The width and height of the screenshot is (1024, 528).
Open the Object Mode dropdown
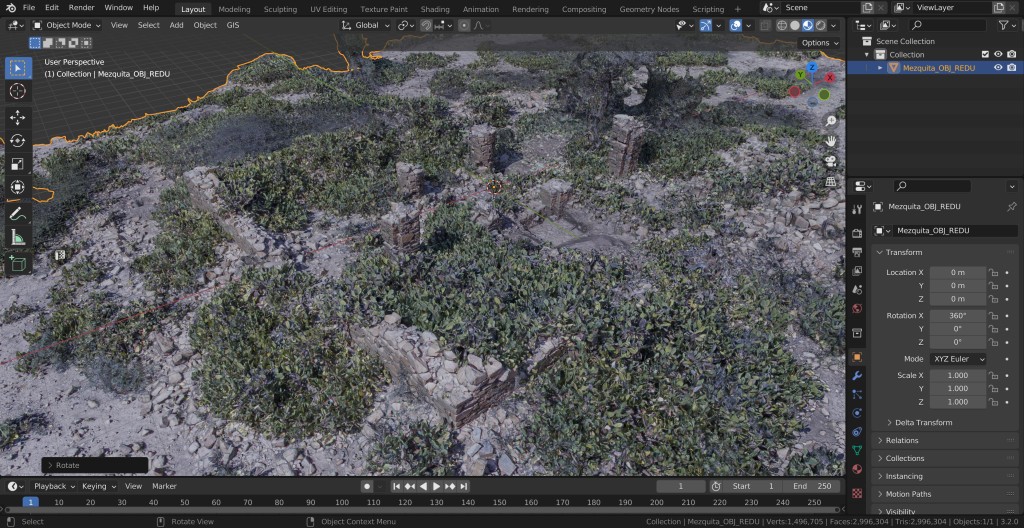[x=67, y=25]
